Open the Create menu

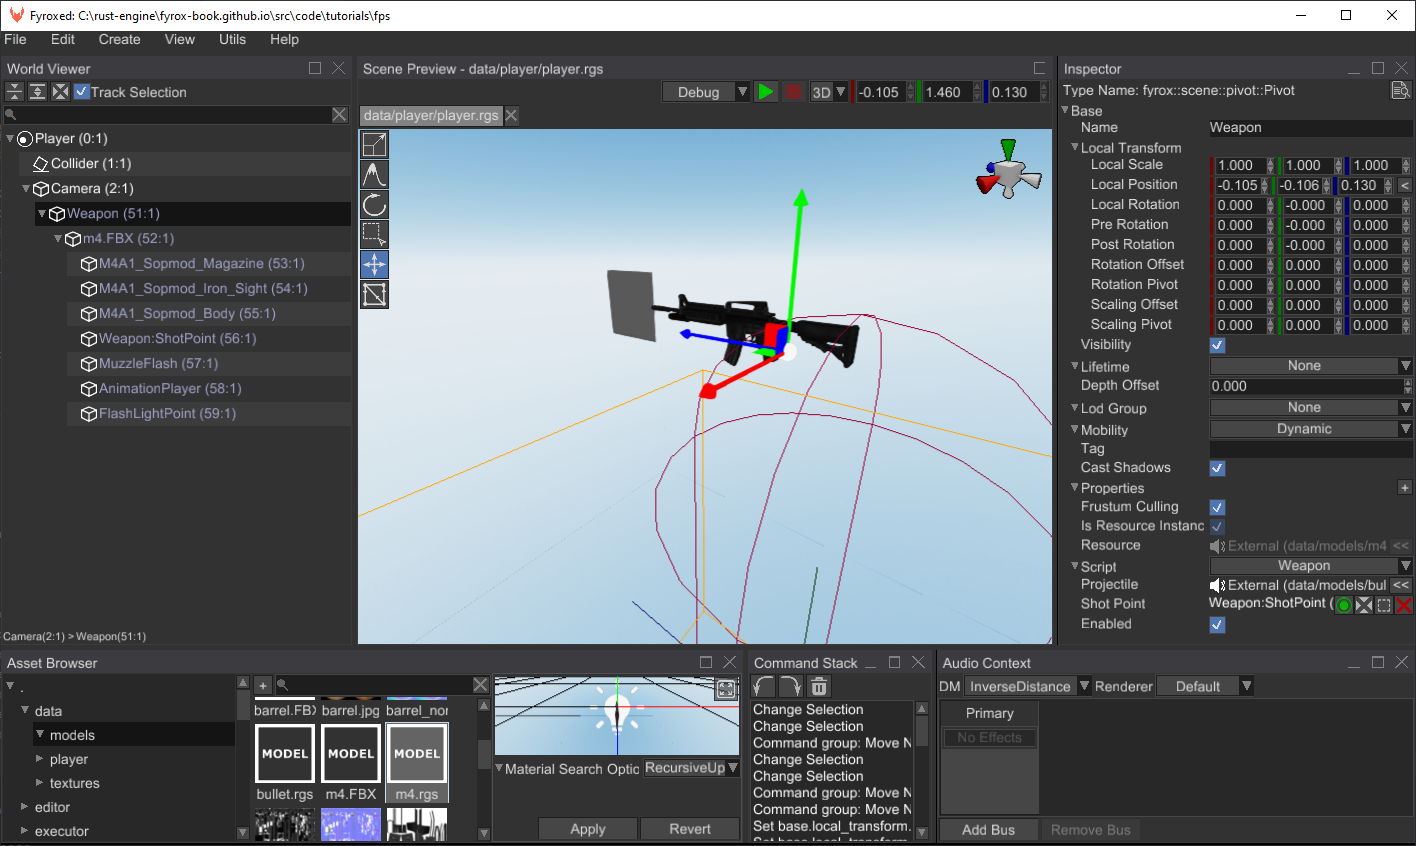click(119, 39)
